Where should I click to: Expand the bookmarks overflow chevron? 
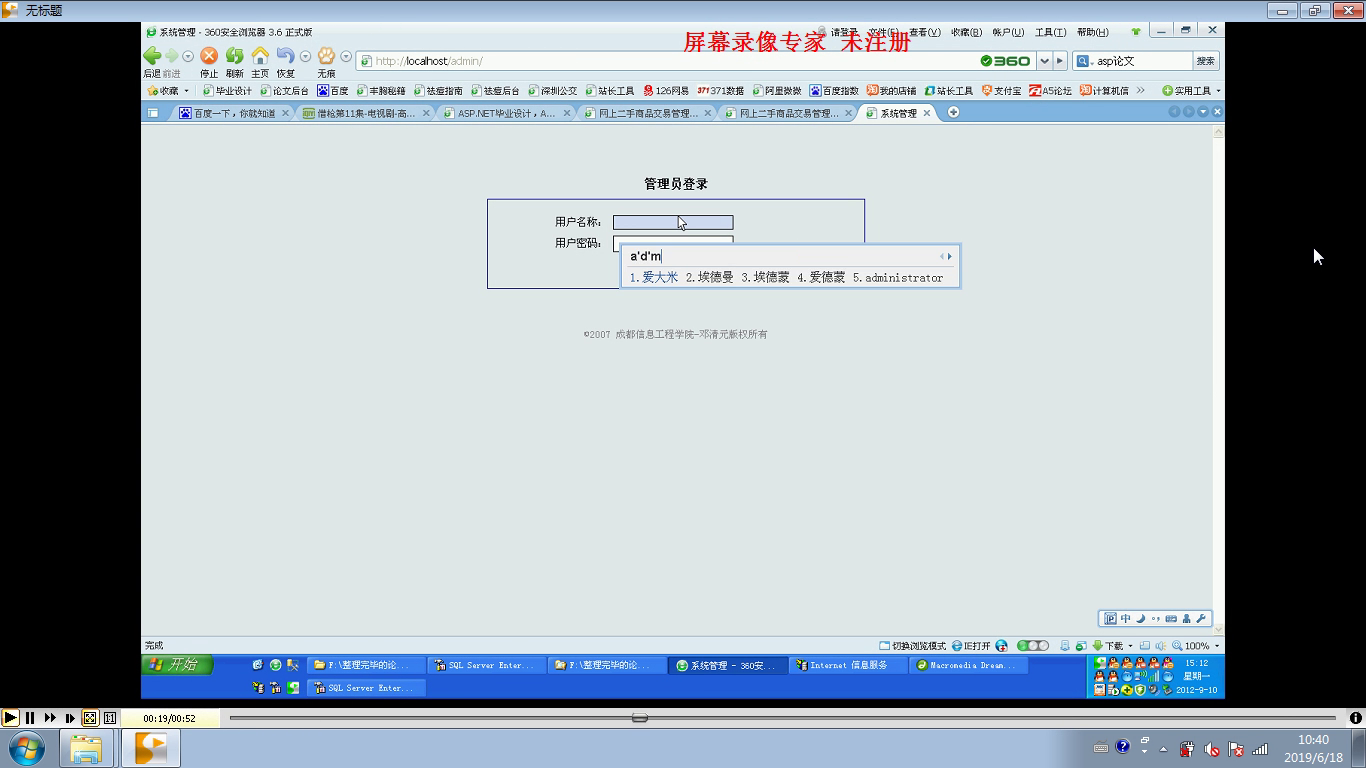coord(1140,91)
